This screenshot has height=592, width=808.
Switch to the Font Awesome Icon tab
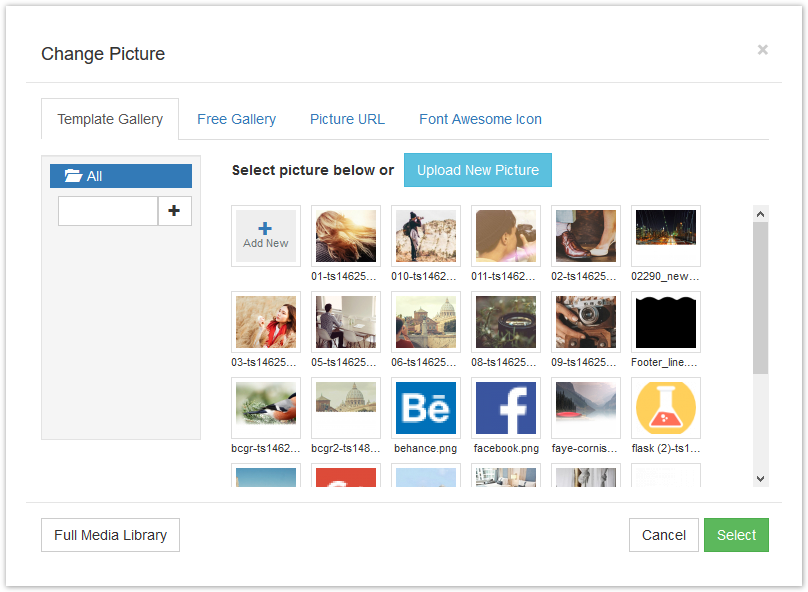pos(480,119)
